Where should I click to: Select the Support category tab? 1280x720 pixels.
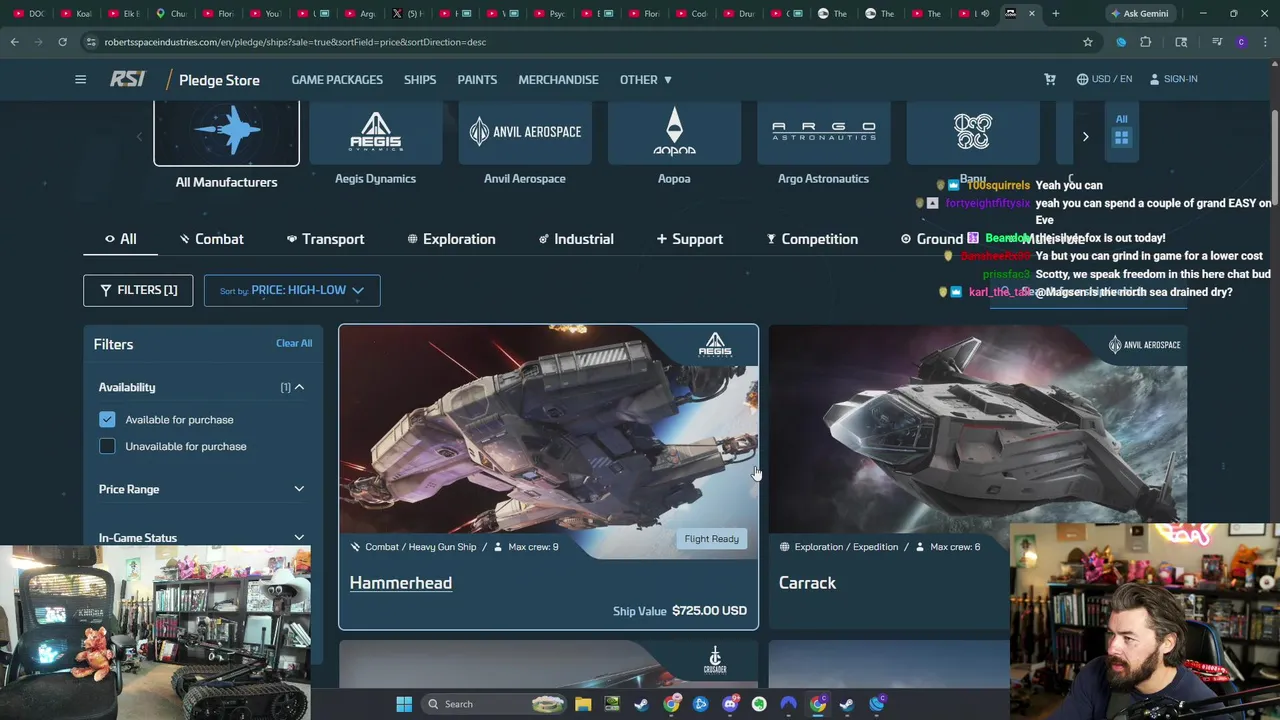[x=689, y=239]
